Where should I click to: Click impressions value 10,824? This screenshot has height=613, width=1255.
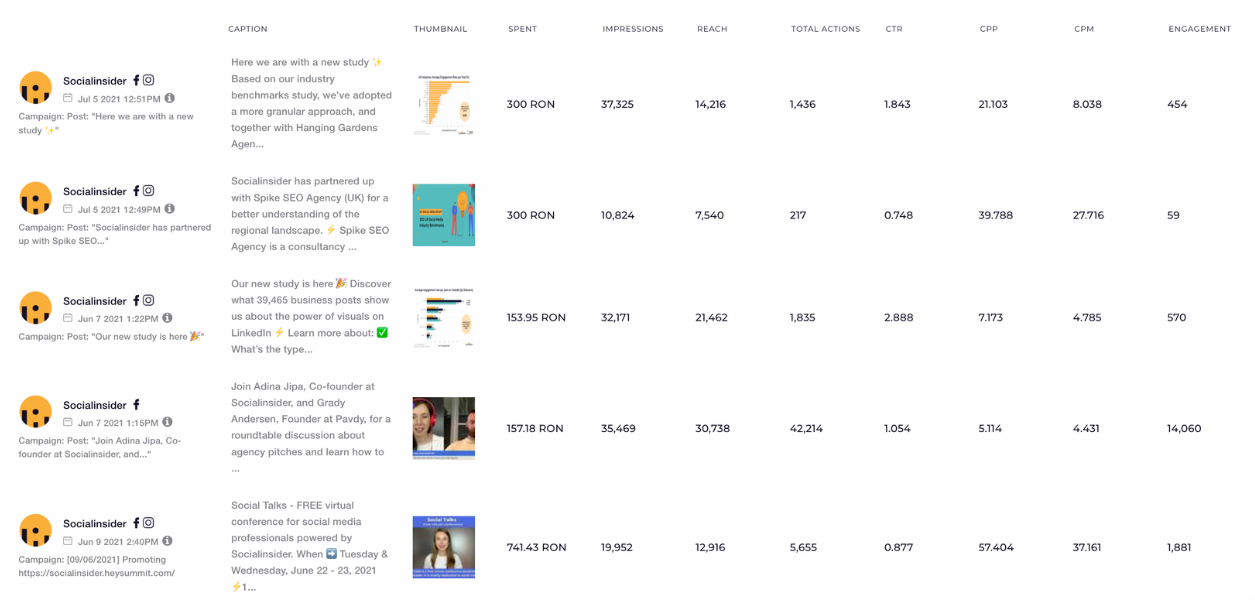click(x=617, y=215)
